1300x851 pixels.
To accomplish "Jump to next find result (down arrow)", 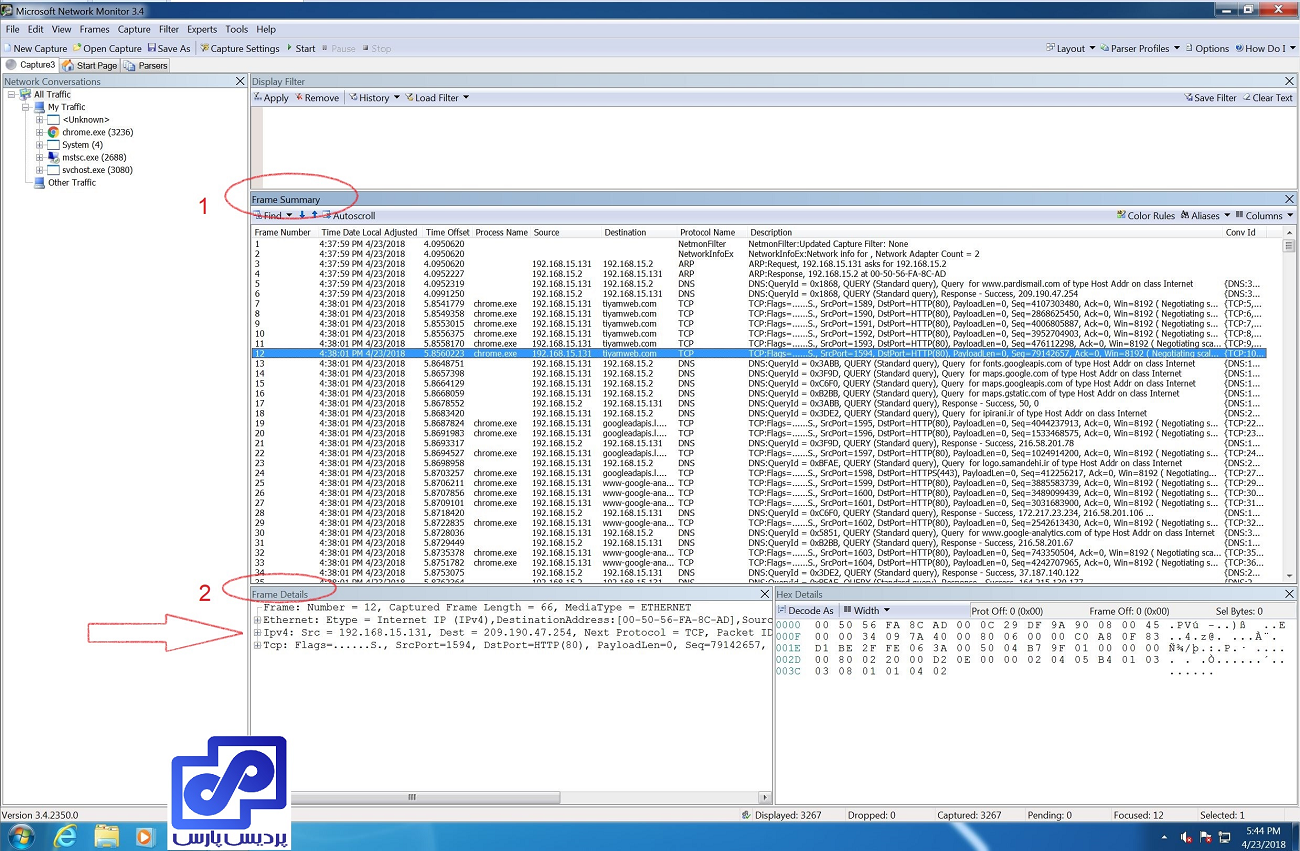I will [x=303, y=215].
